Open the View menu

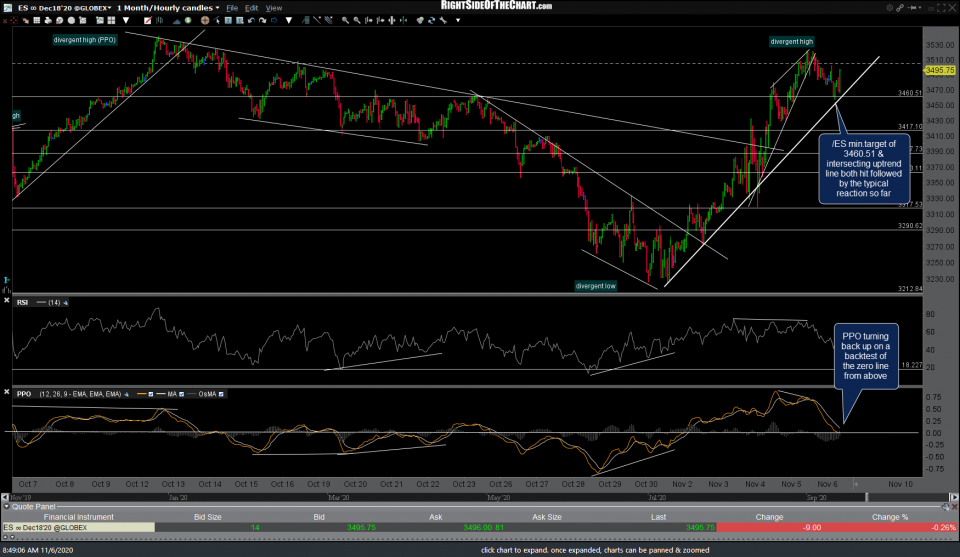tap(274, 8)
